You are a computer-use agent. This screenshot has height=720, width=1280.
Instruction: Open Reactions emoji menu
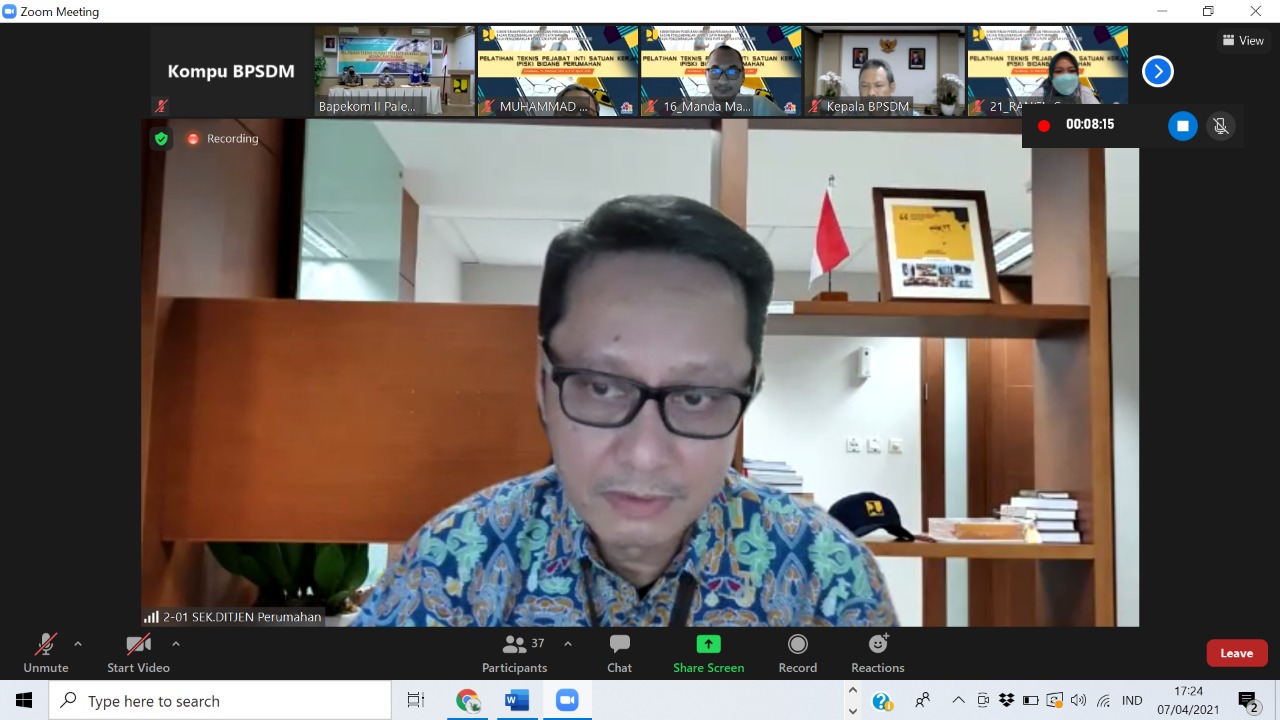point(877,654)
